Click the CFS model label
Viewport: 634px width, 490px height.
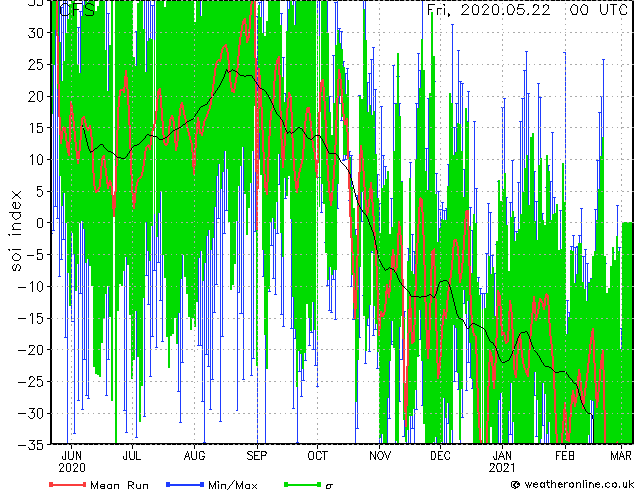click(77, 10)
